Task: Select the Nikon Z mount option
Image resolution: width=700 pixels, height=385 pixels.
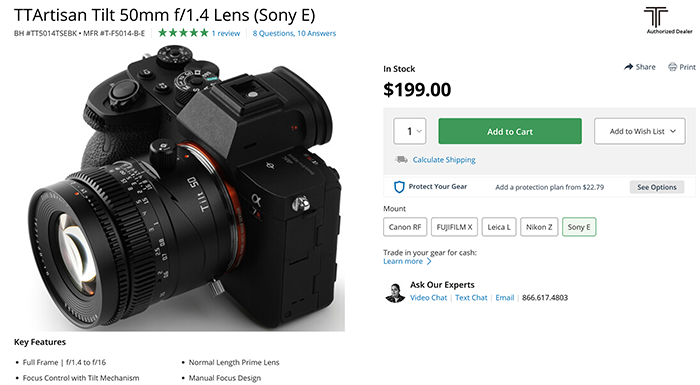Action: [x=539, y=227]
